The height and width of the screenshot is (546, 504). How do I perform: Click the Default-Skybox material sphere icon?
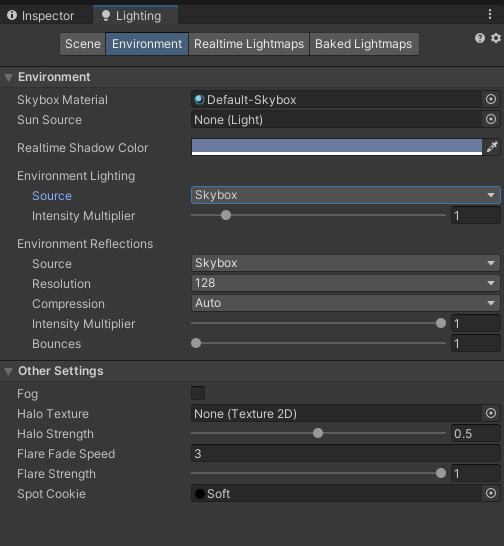[200, 100]
